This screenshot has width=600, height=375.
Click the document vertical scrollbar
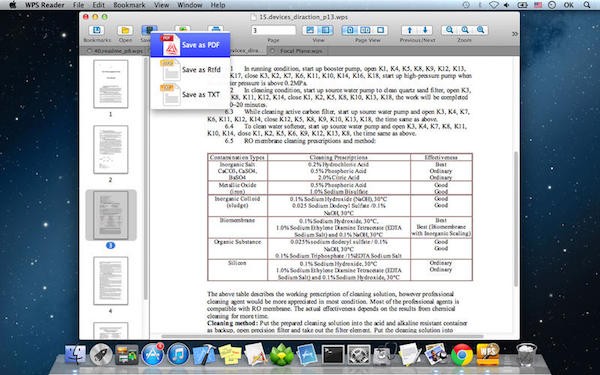point(516,219)
